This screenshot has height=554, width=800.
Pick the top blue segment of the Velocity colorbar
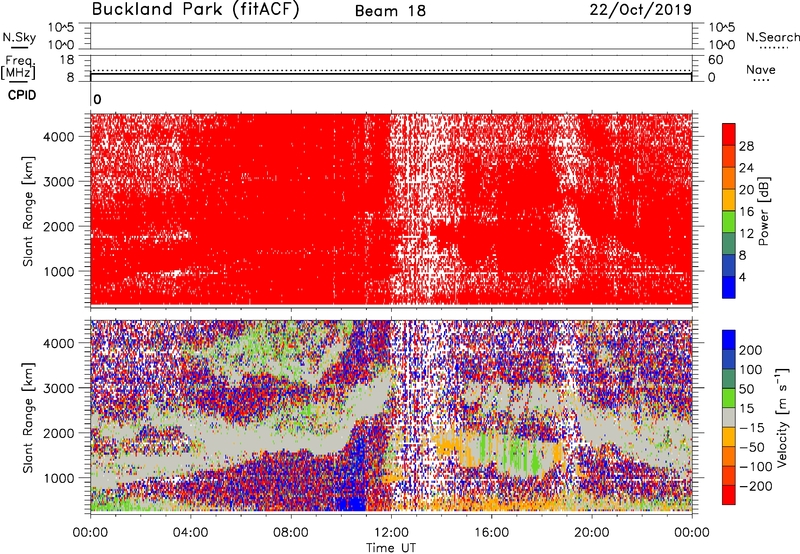pos(729,340)
